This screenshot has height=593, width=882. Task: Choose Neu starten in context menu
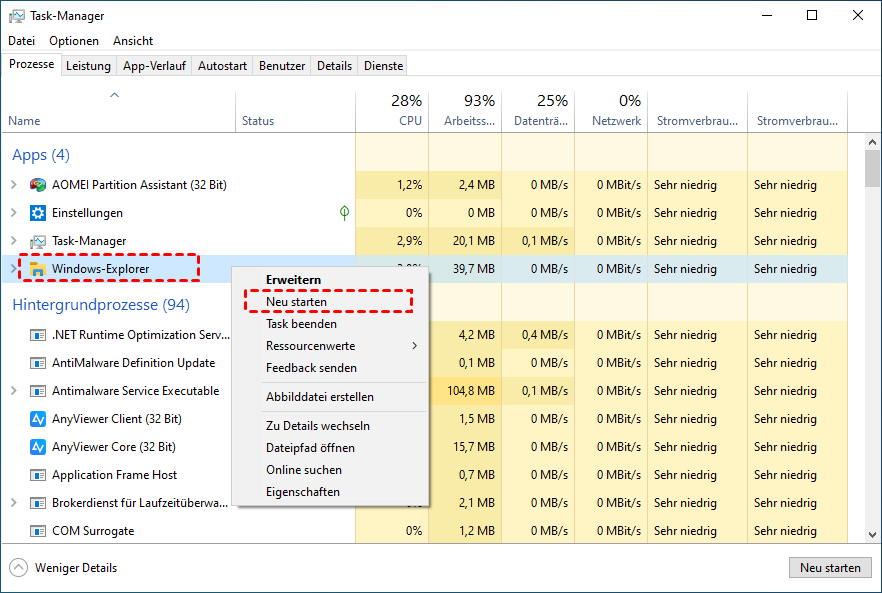coord(296,301)
